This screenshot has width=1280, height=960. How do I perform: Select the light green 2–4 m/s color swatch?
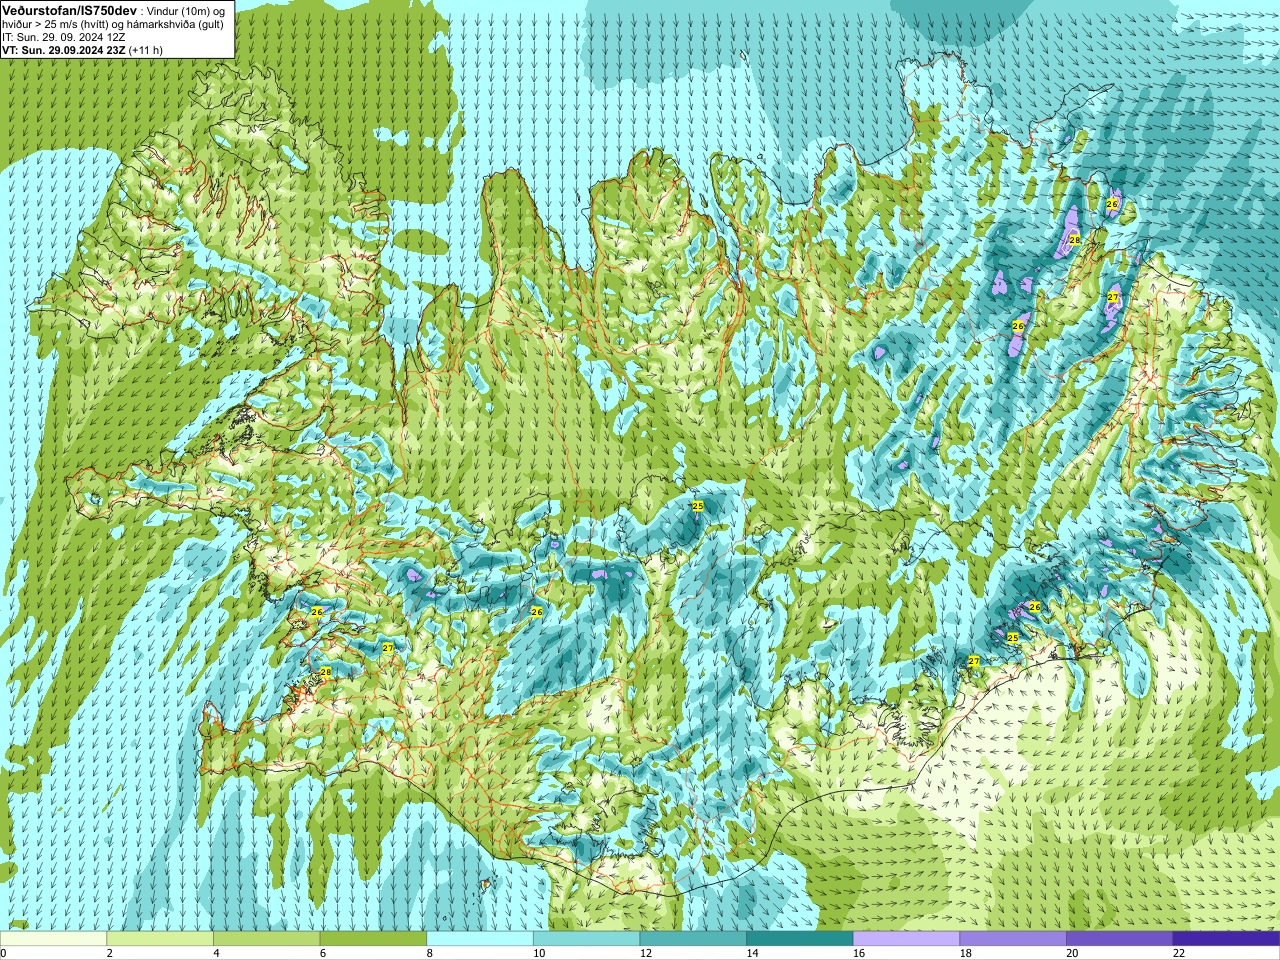click(160, 939)
